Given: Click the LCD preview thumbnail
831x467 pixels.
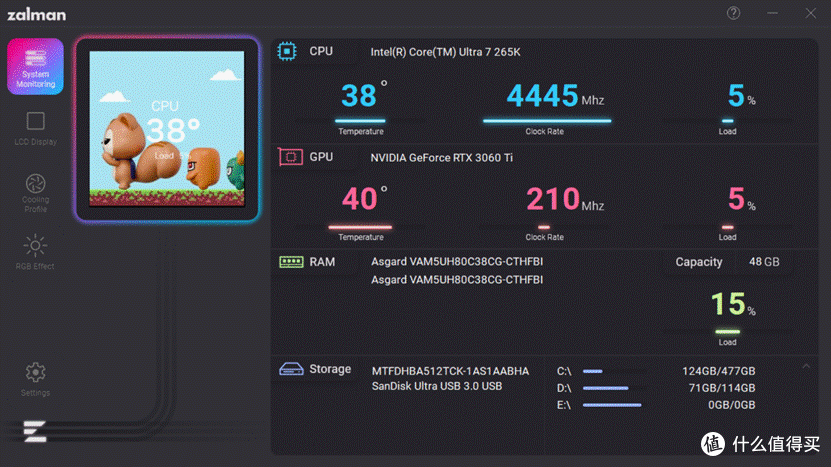Looking at the screenshot, I should click(167, 129).
